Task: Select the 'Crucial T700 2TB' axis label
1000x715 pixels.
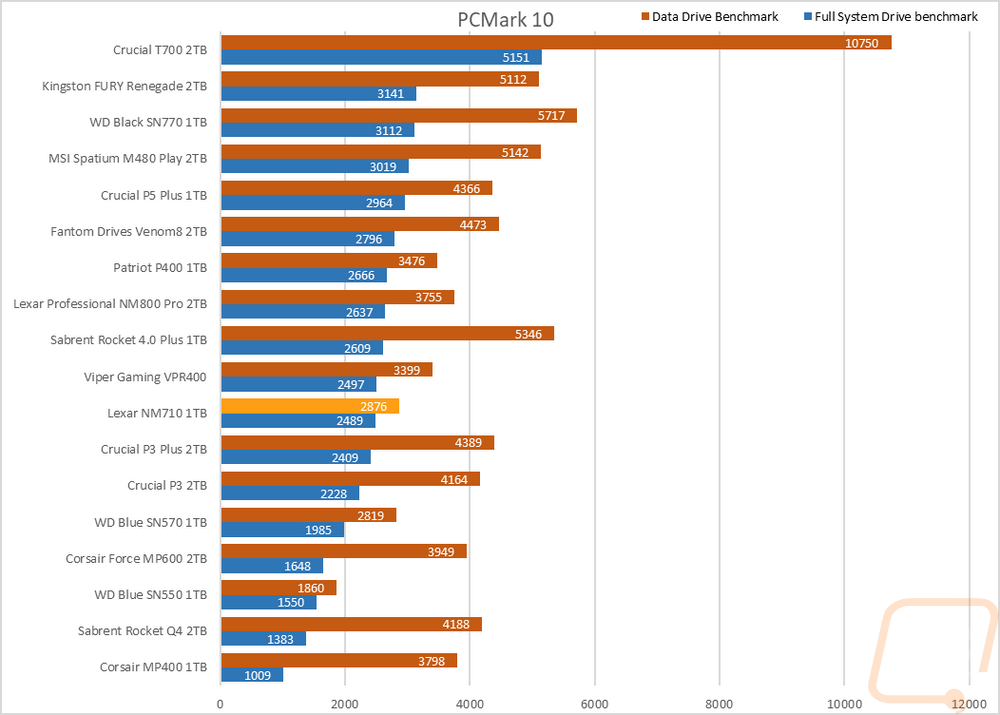Action: pos(160,50)
